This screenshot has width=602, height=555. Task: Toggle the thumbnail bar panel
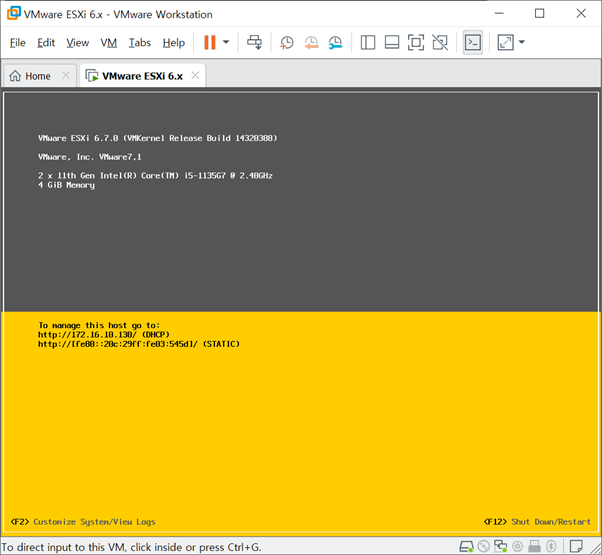[x=392, y=42]
